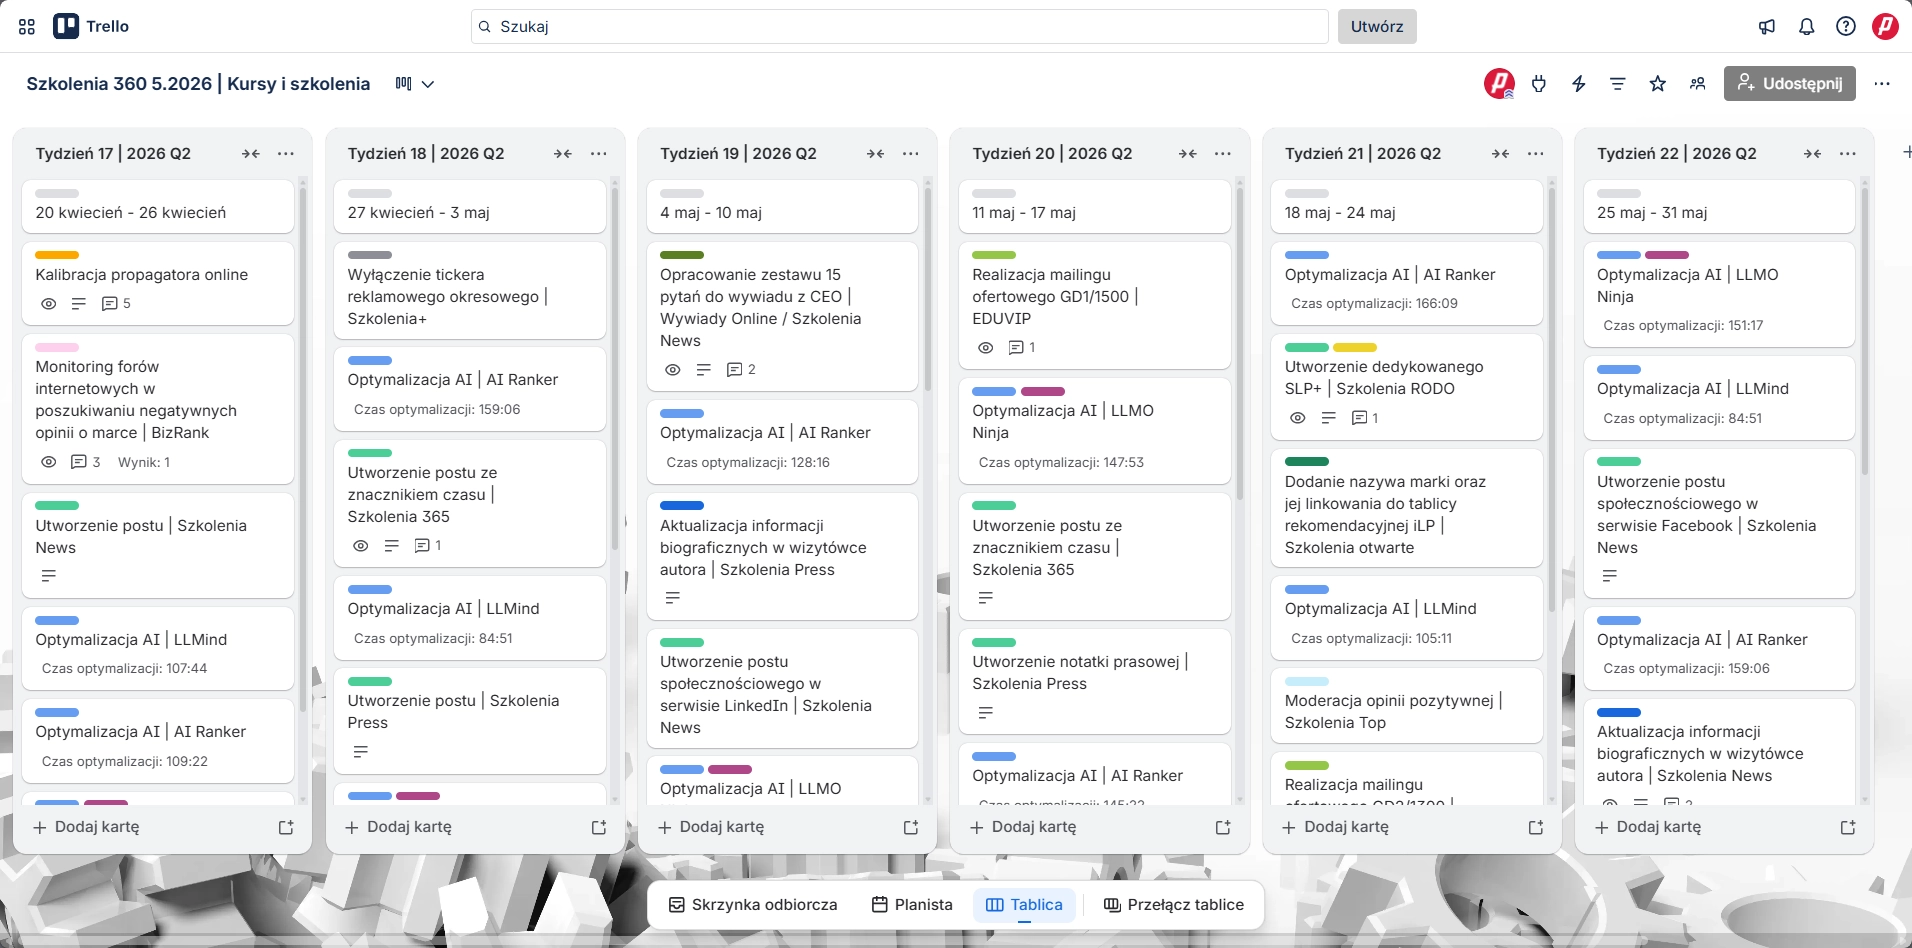Collapse the Tydzień 20 list
This screenshot has height=948, width=1912.
click(1188, 154)
